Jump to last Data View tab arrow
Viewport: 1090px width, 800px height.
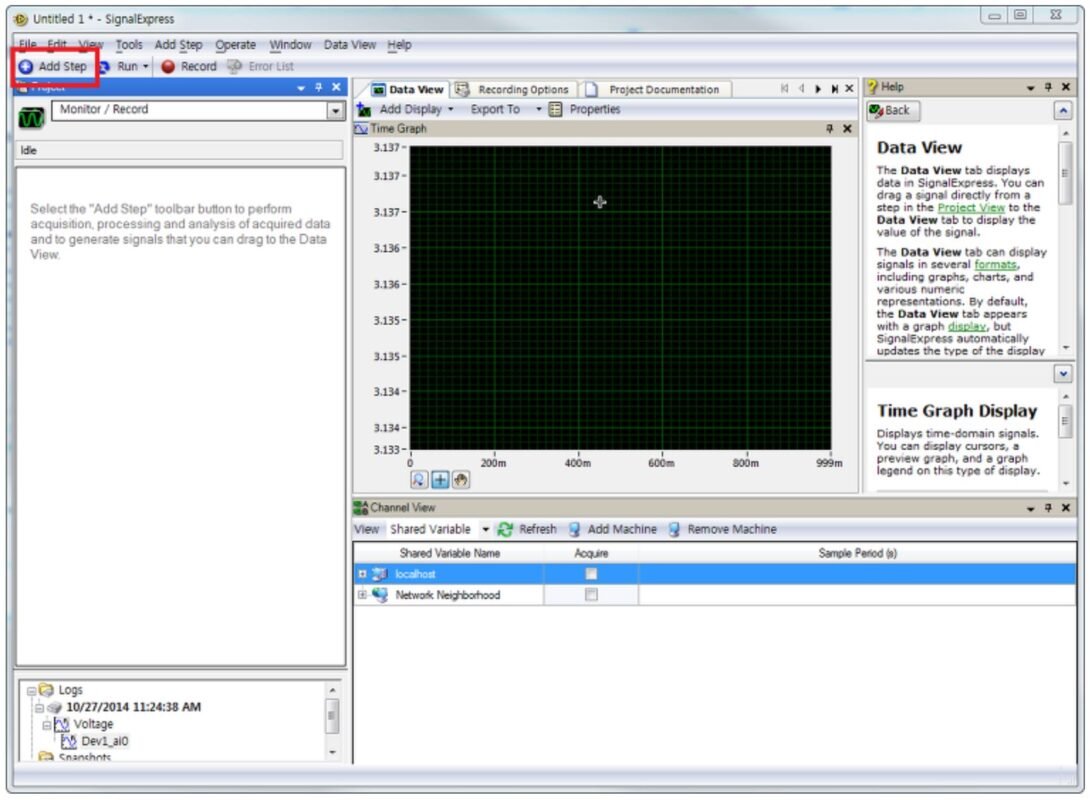(834, 89)
